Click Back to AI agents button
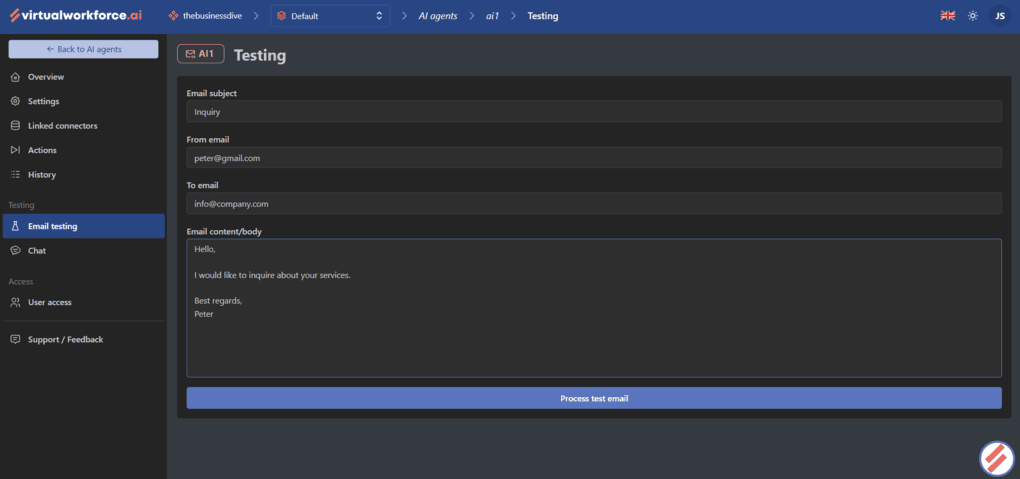Screen dimensions: 1020x479 click(x=83, y=49)
